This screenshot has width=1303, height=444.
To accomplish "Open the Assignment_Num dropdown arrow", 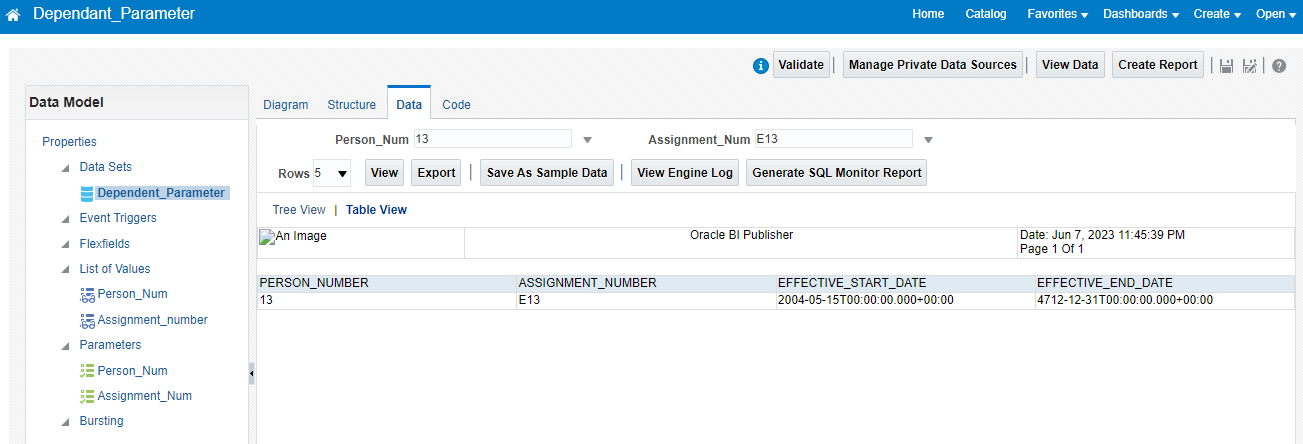I will click(928, 140).
